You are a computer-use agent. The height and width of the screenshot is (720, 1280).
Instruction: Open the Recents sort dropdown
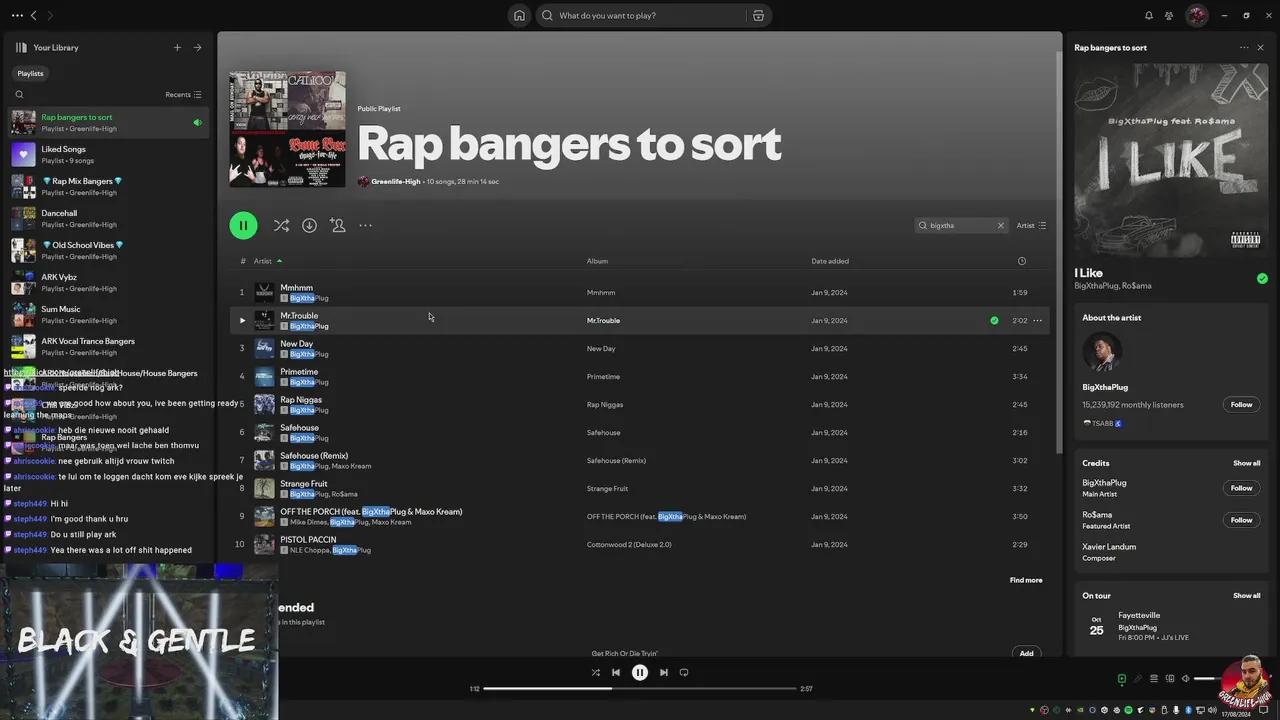click(183, 95)
